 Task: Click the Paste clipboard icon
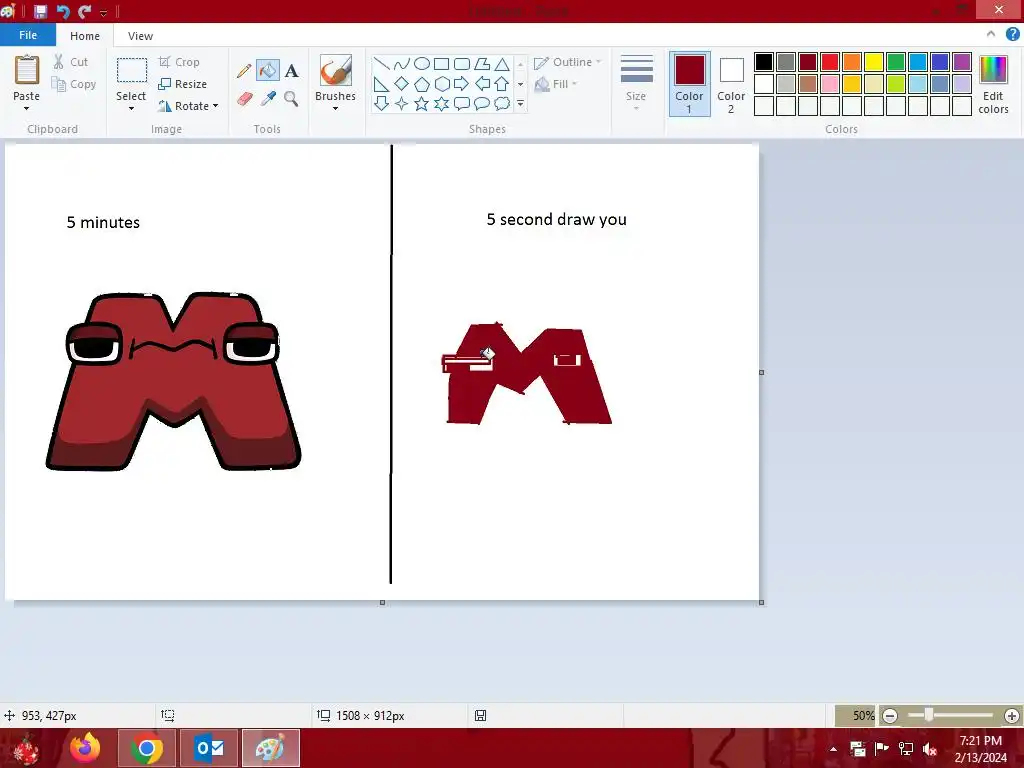27,69
